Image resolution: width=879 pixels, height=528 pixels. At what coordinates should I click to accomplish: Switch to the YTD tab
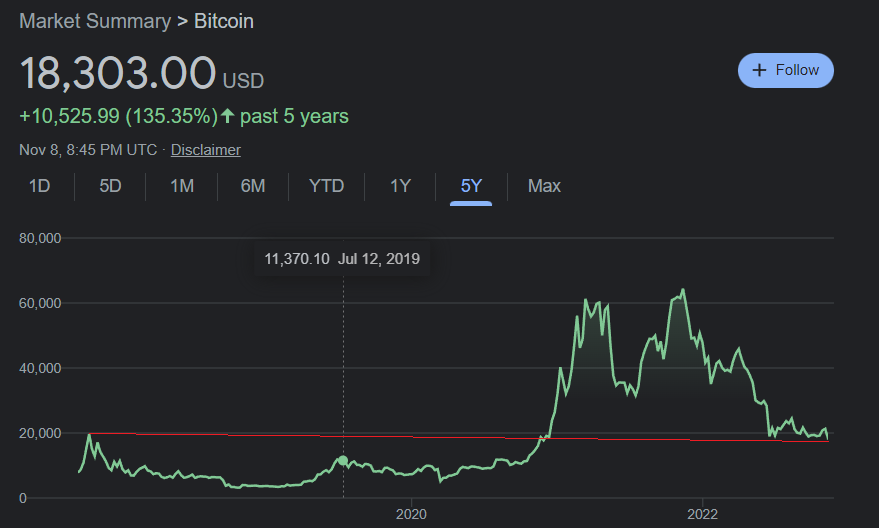click(326, 186)
